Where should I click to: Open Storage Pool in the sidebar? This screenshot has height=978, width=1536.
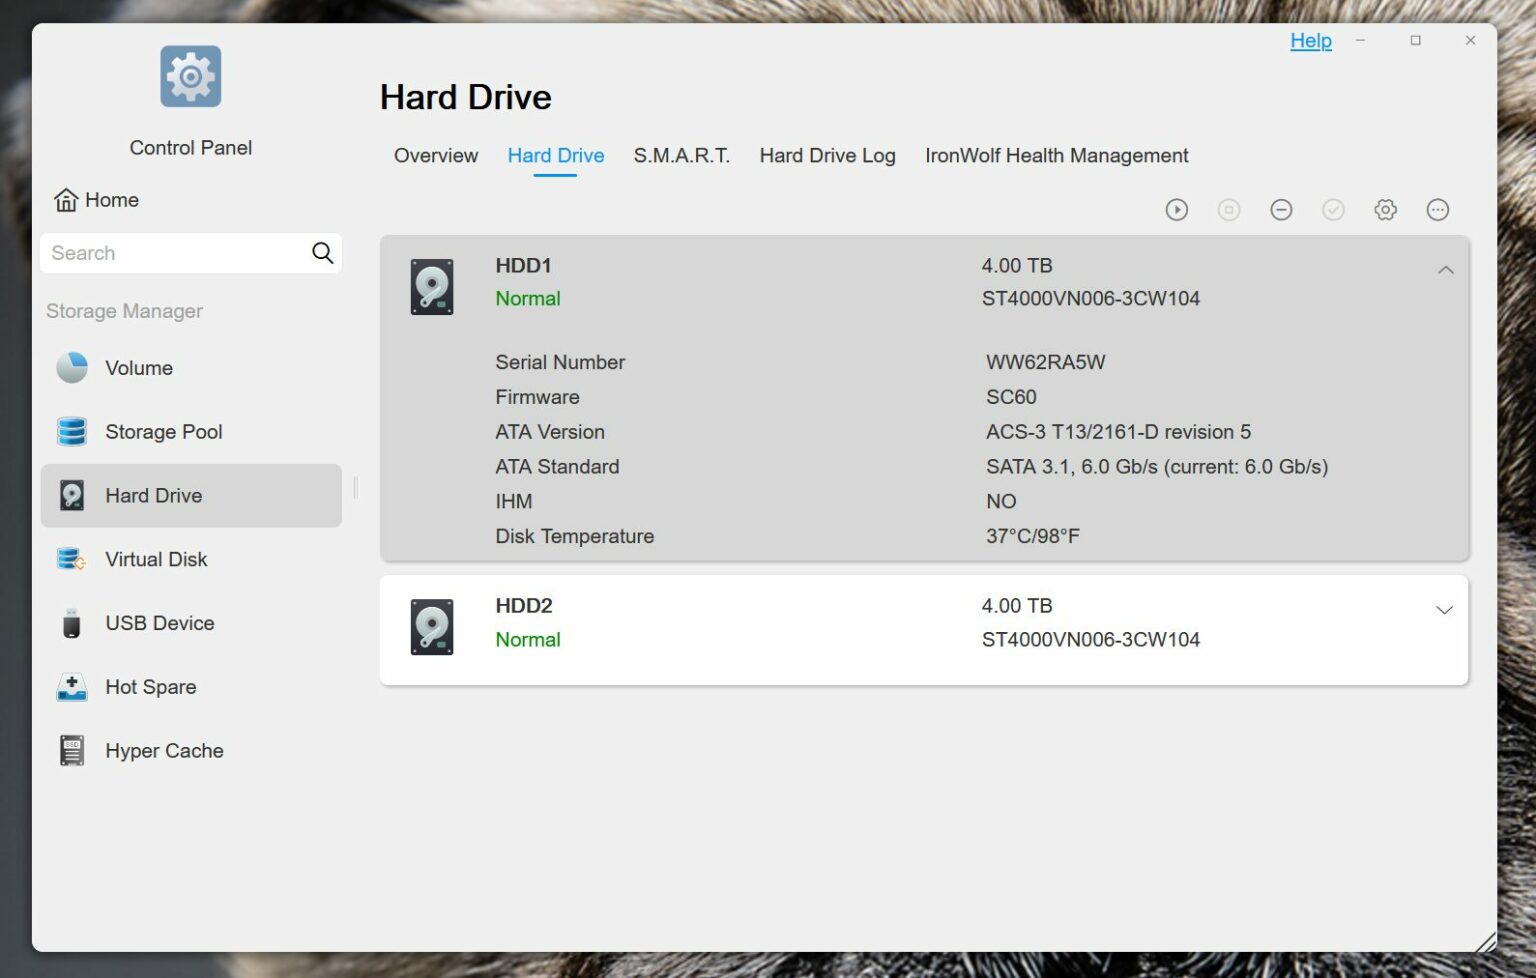(163, 432)
